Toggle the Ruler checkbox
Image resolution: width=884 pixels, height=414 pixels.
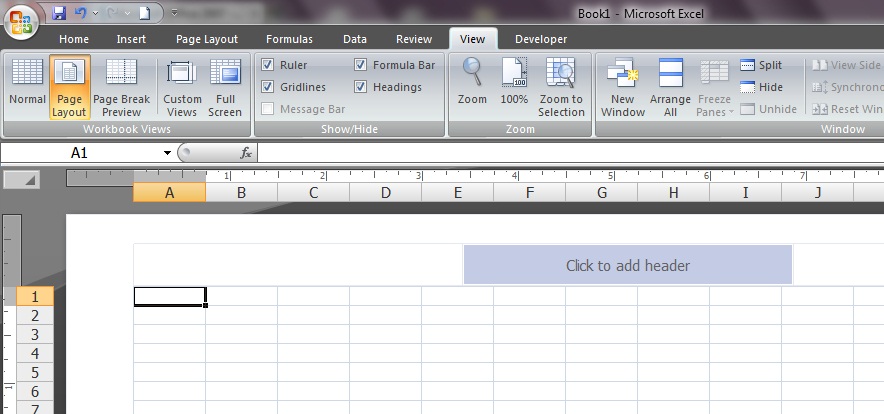[x=268, y=65]
